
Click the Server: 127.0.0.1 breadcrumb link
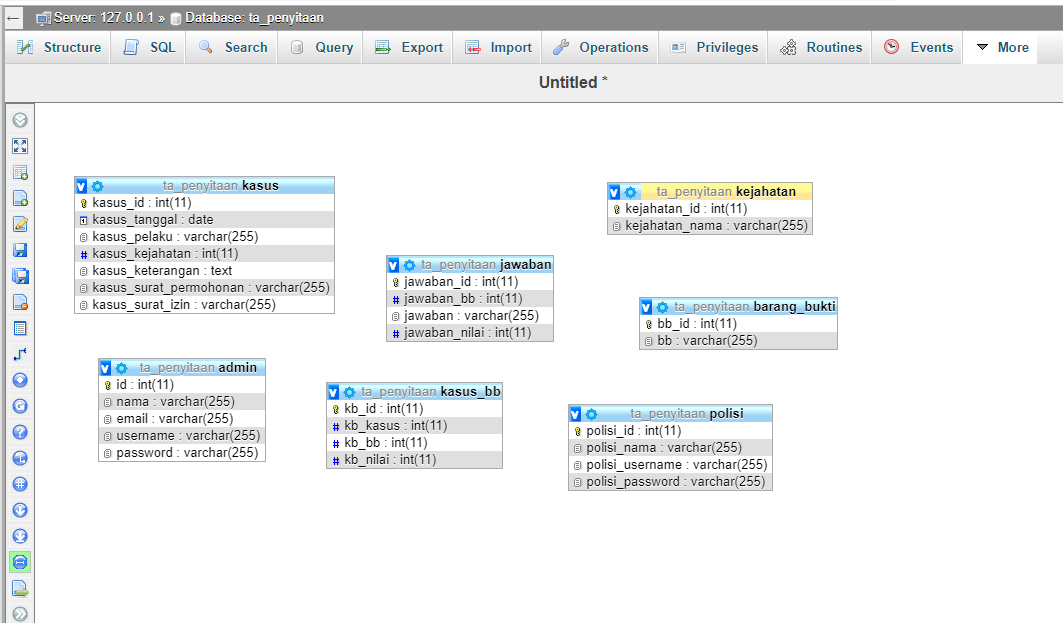click(x=104, y=18)
